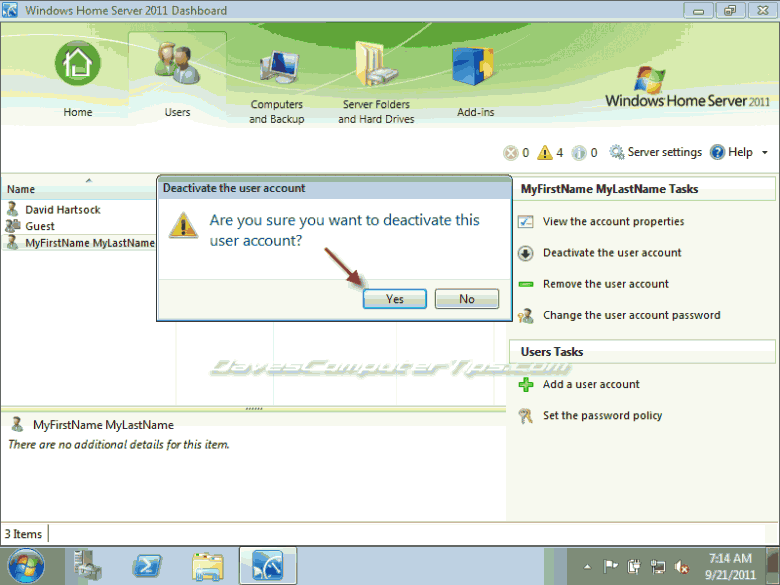The image size is (780, 585).
Task: Open Server Folders and Hard Drives tab
Action: [376, 83]
